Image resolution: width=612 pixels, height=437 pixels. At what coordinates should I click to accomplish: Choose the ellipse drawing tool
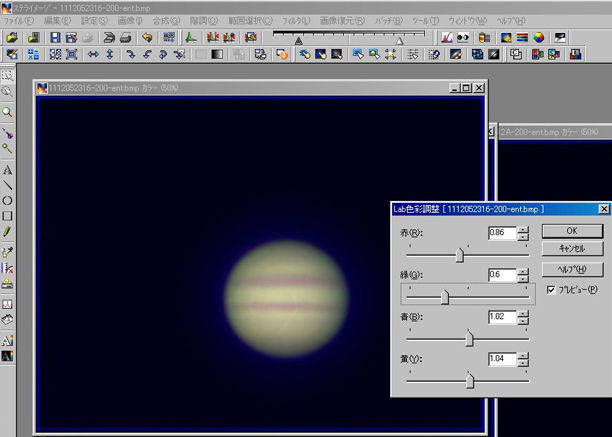tap(8, 200)
